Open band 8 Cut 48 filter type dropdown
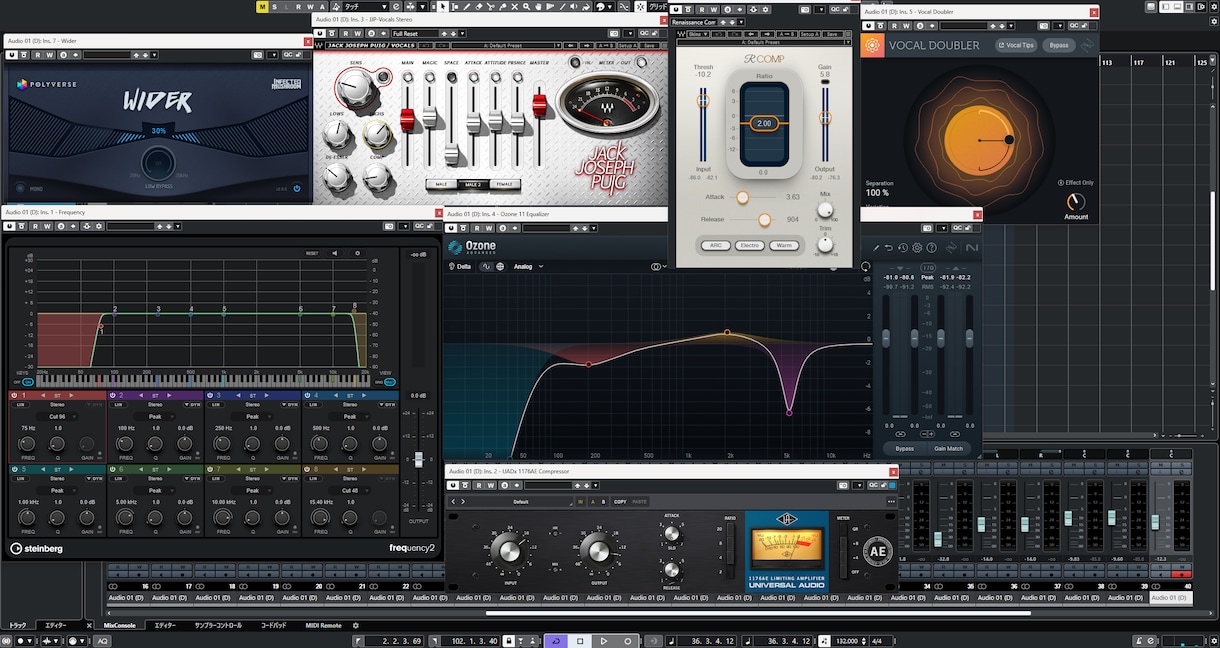1220x648 pixels. point(351,491)
